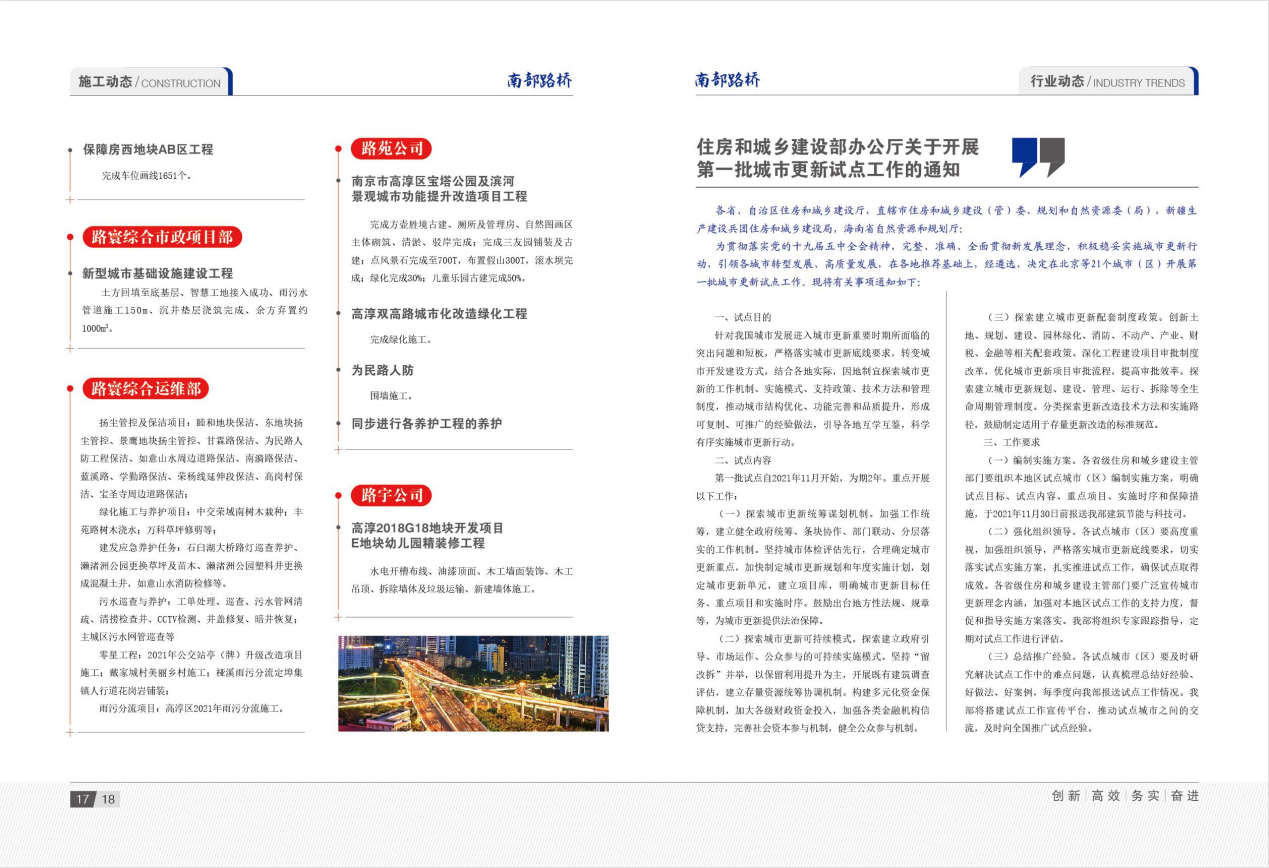Click the item （三）探索建立城市更新配套制度政策

point(1074,316)
